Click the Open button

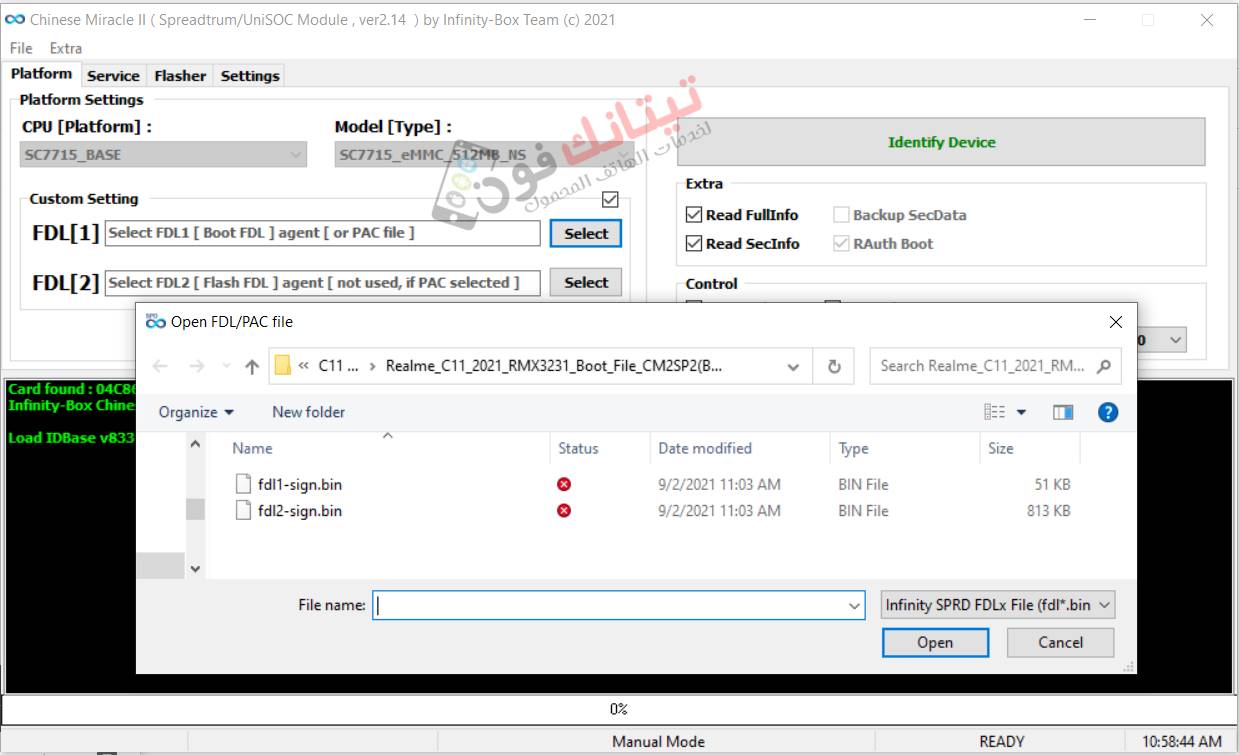tap(935, 642)
